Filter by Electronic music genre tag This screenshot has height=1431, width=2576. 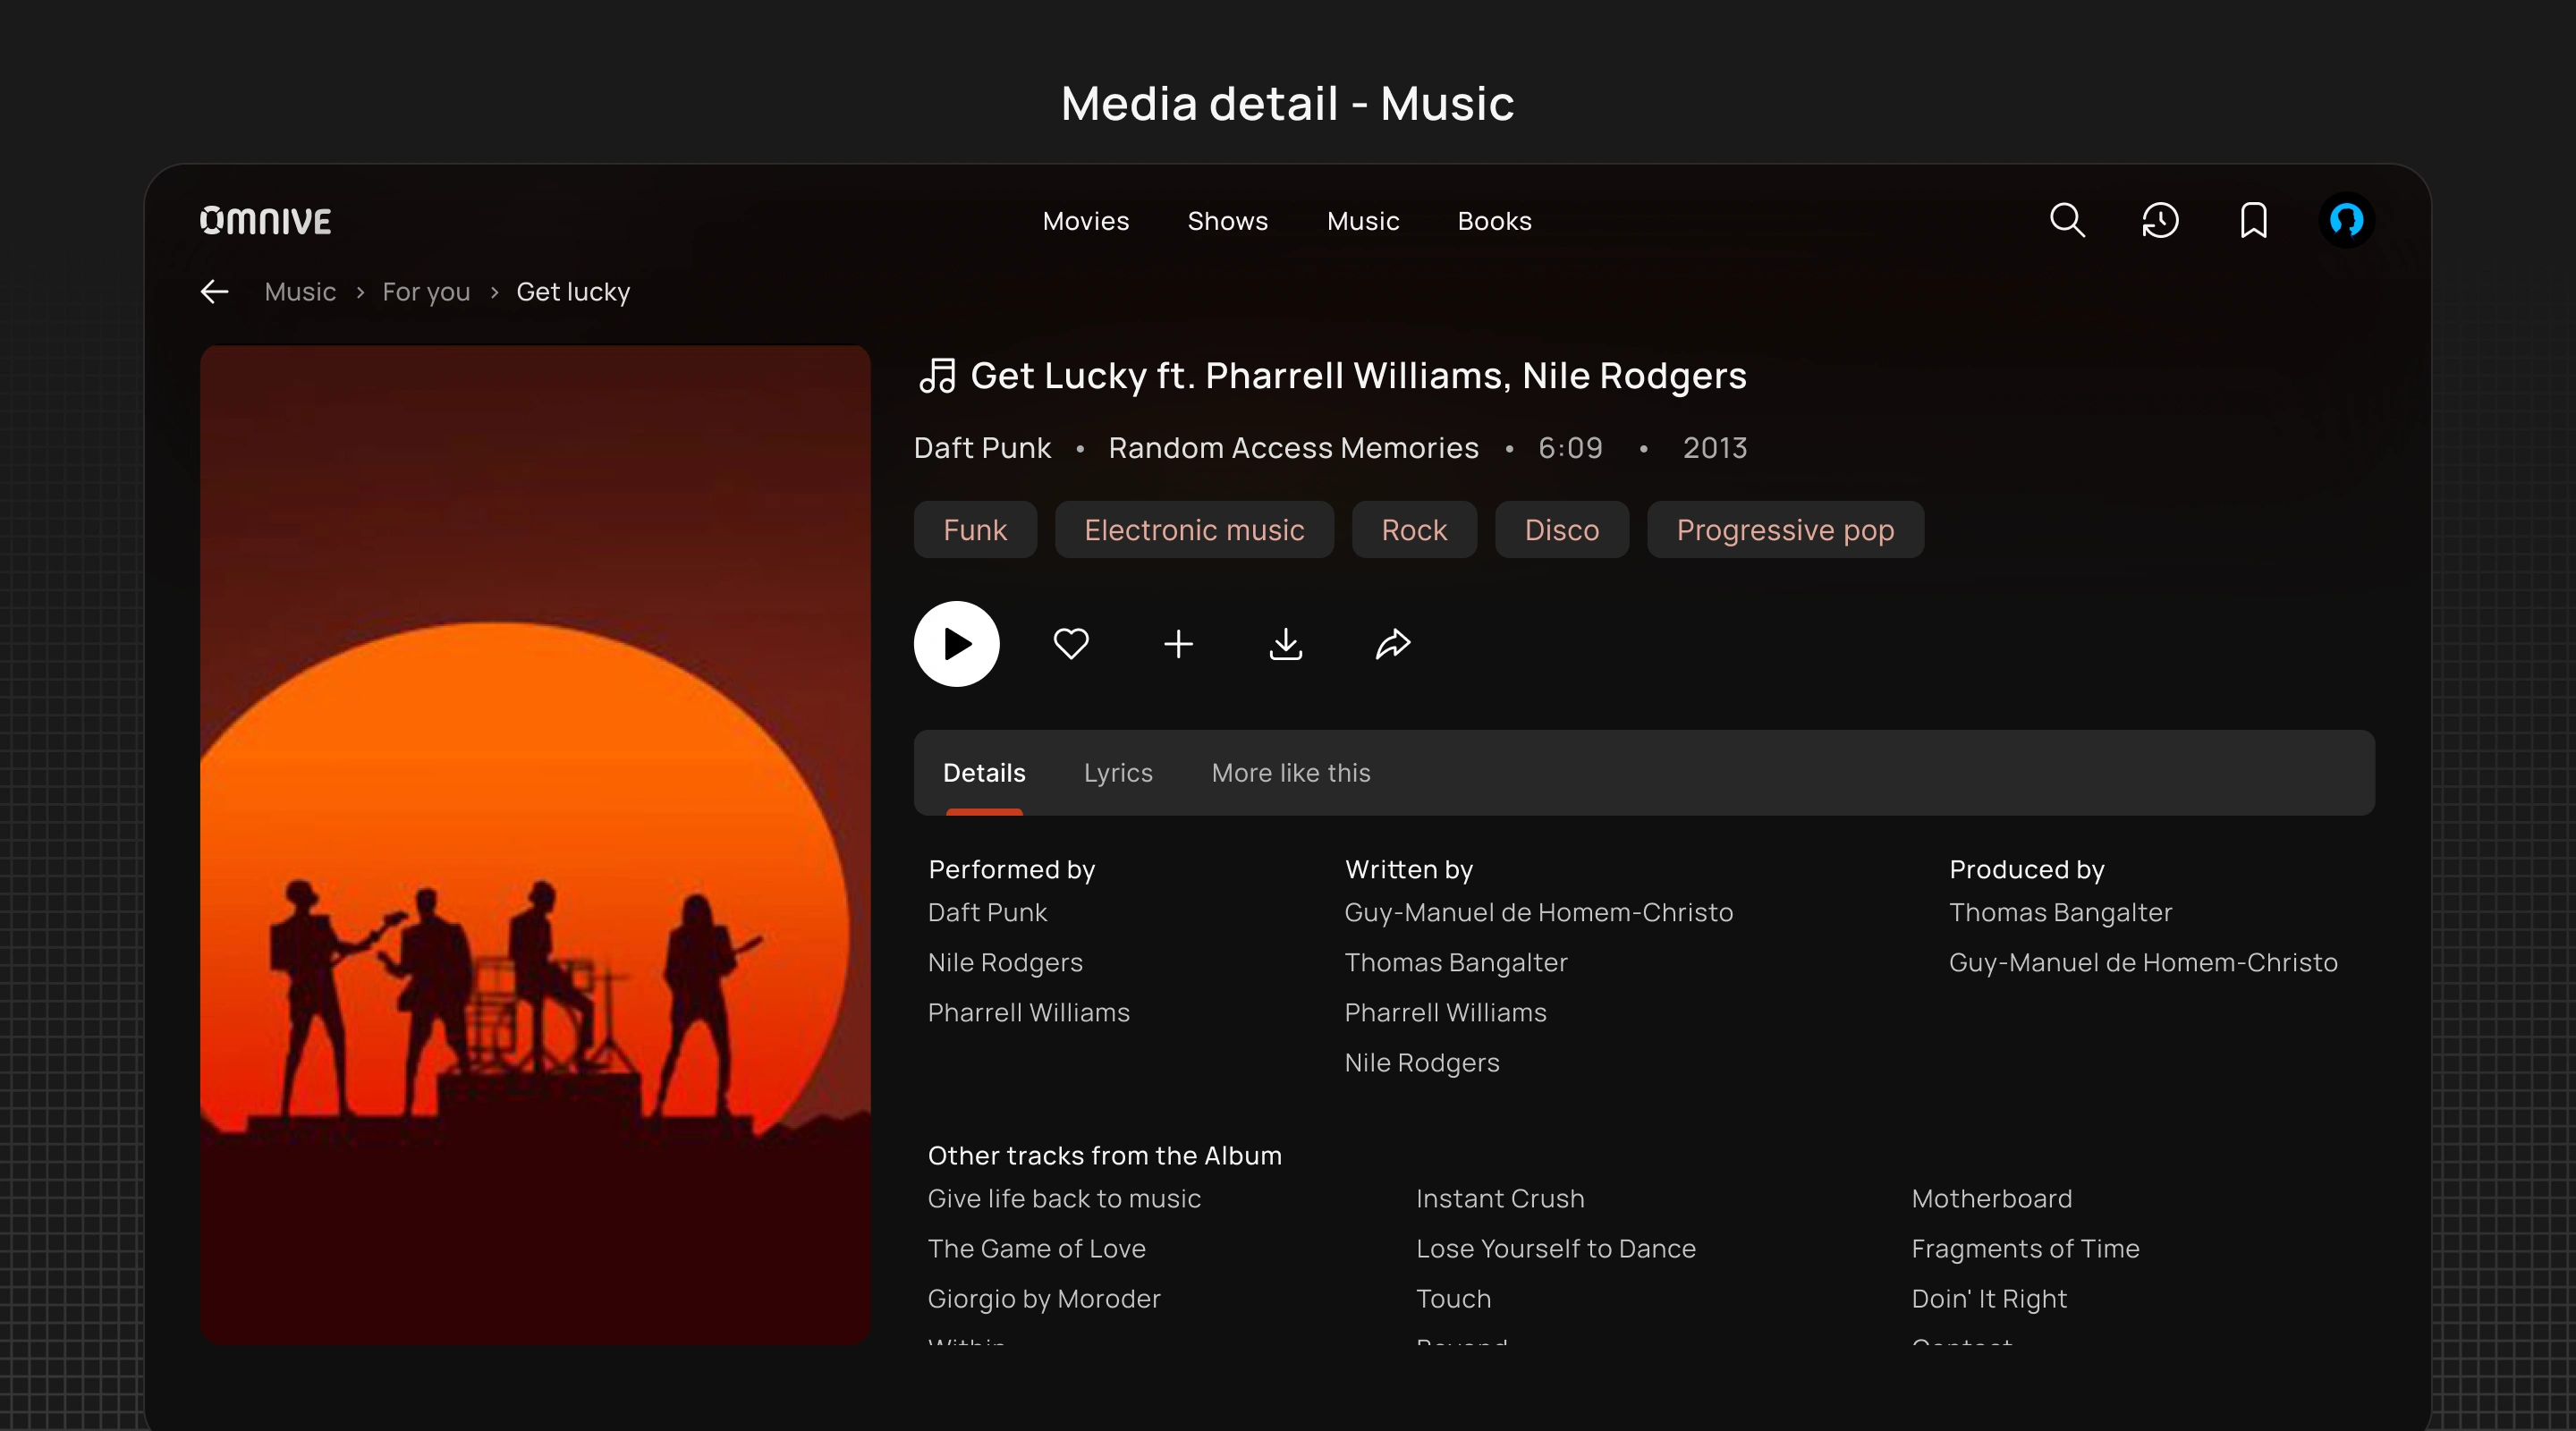coord(1194,530)
